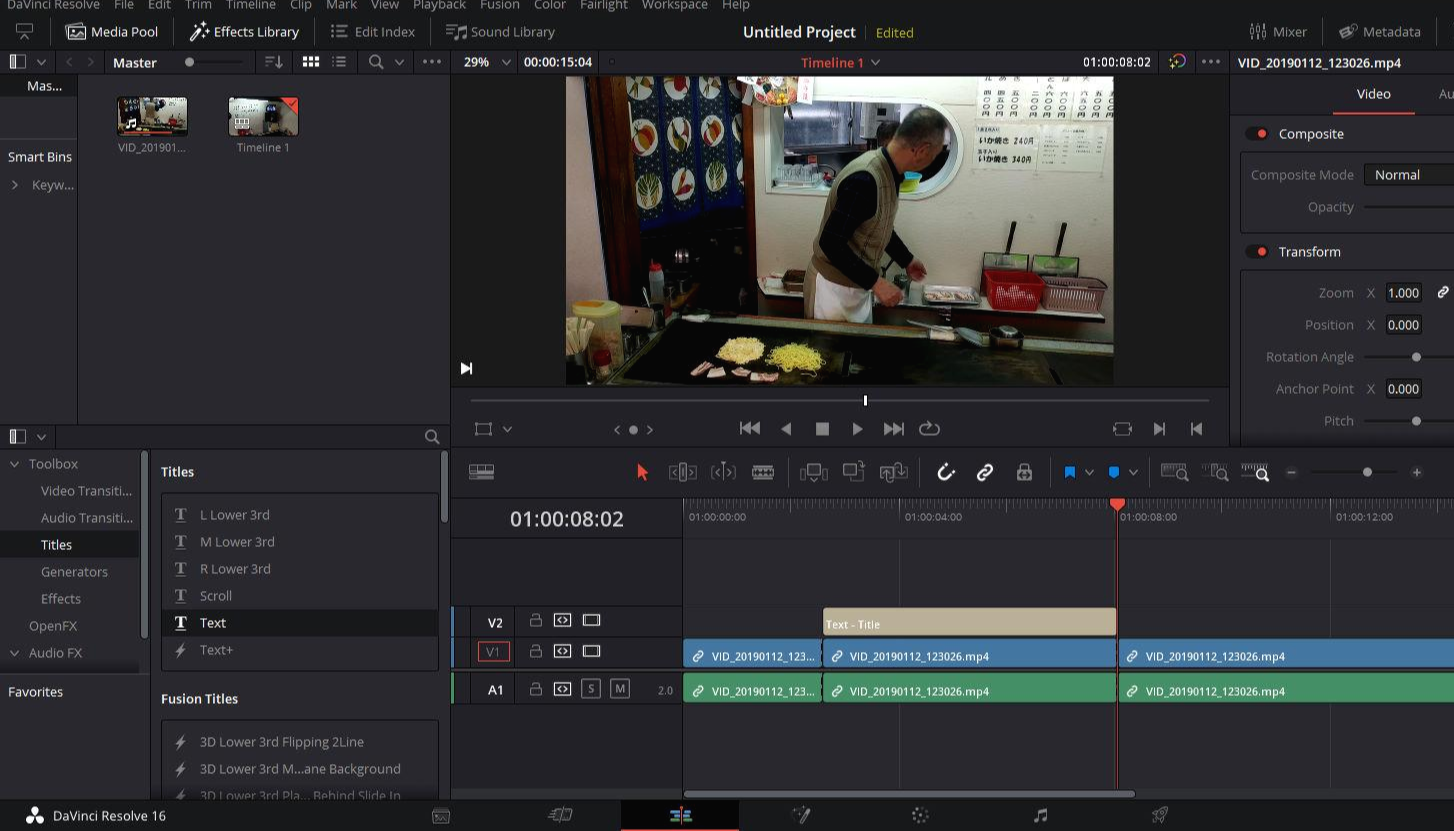The width and height of the screenshot is (1454, 831).
Task: Open the Workspace menu
Action: [675, 5]
